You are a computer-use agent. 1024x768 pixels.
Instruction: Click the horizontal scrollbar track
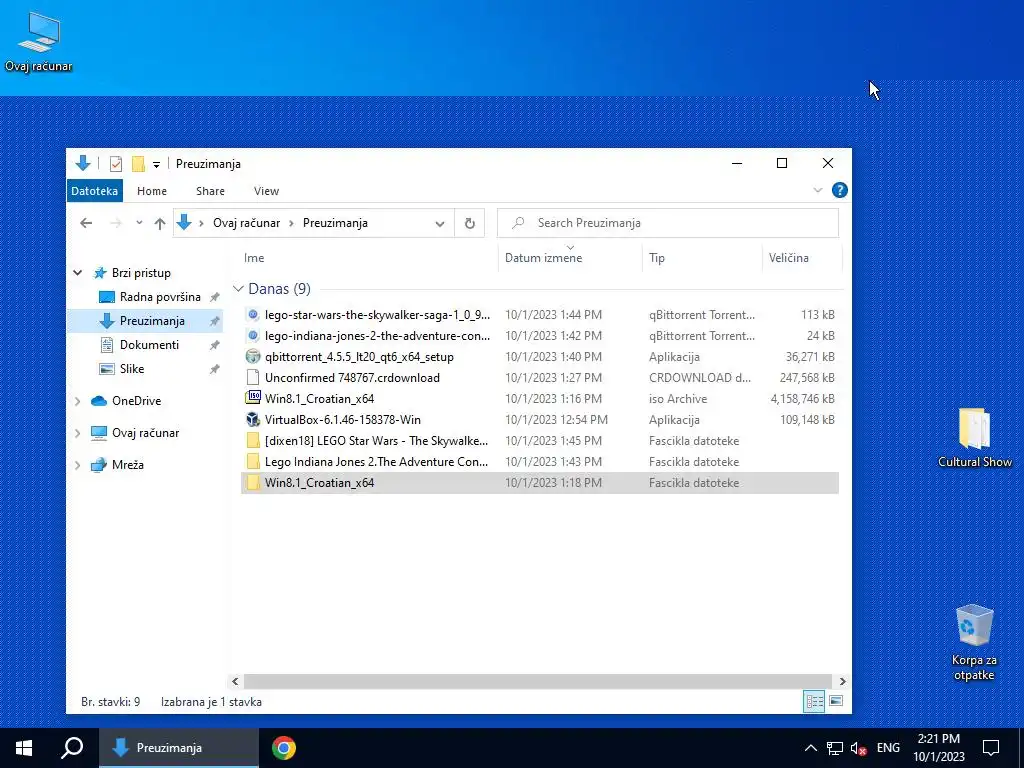537,681
